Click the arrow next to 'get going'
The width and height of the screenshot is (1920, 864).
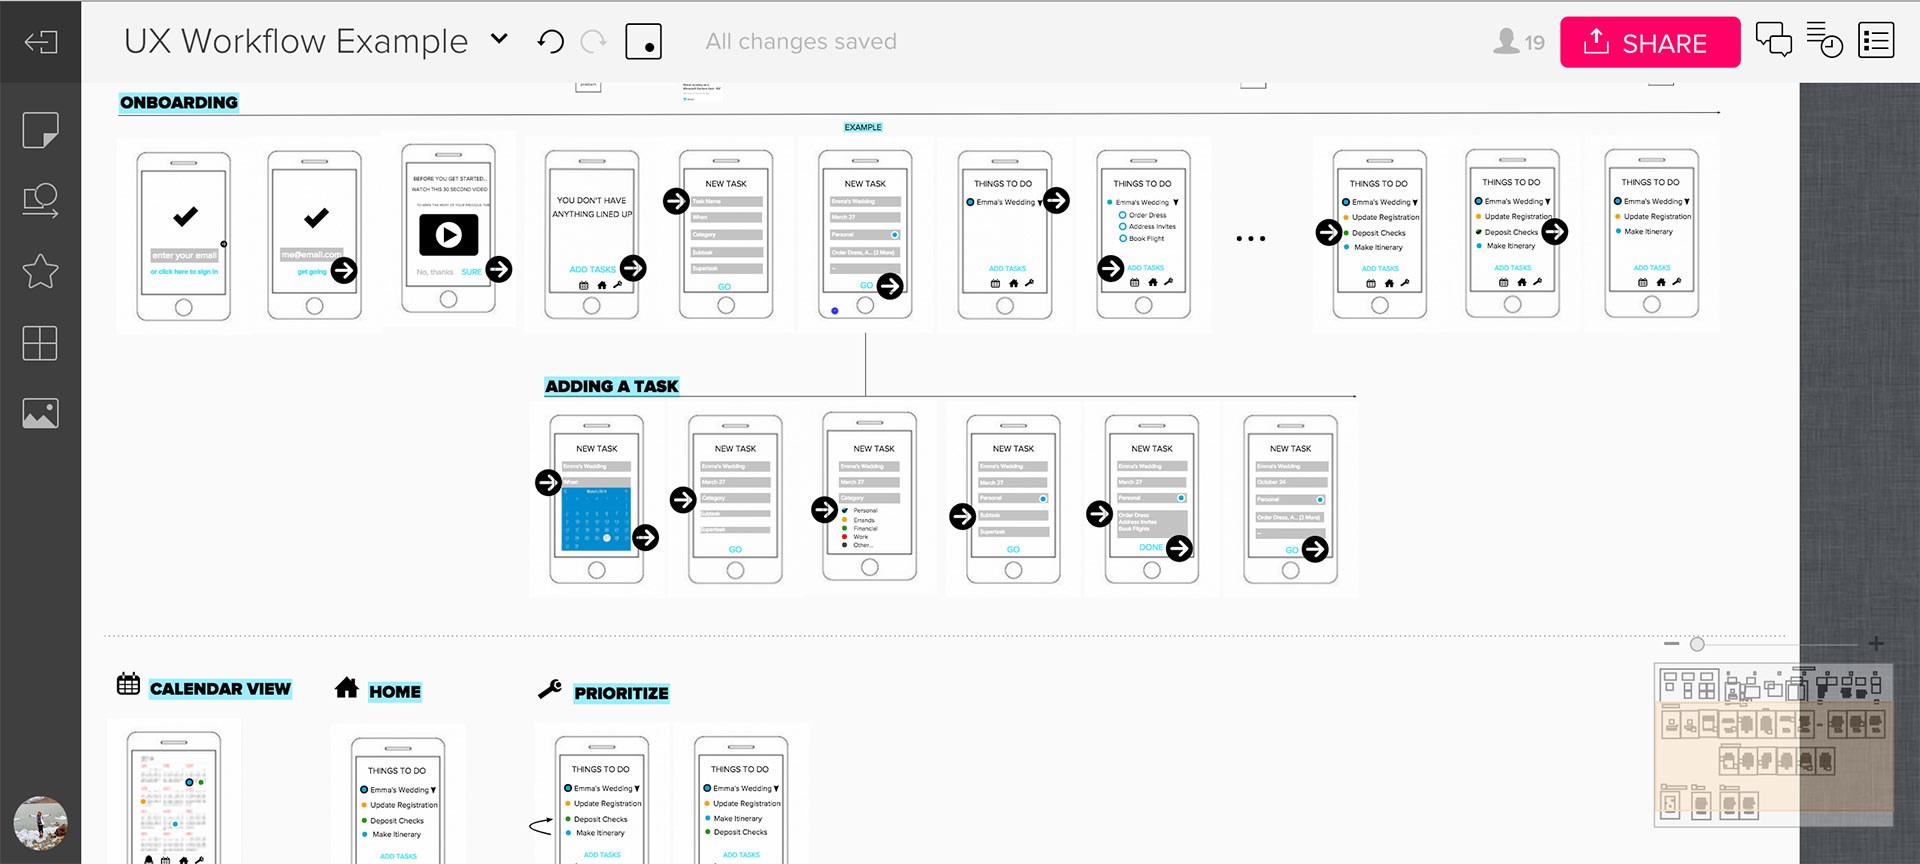click(344, 270)
